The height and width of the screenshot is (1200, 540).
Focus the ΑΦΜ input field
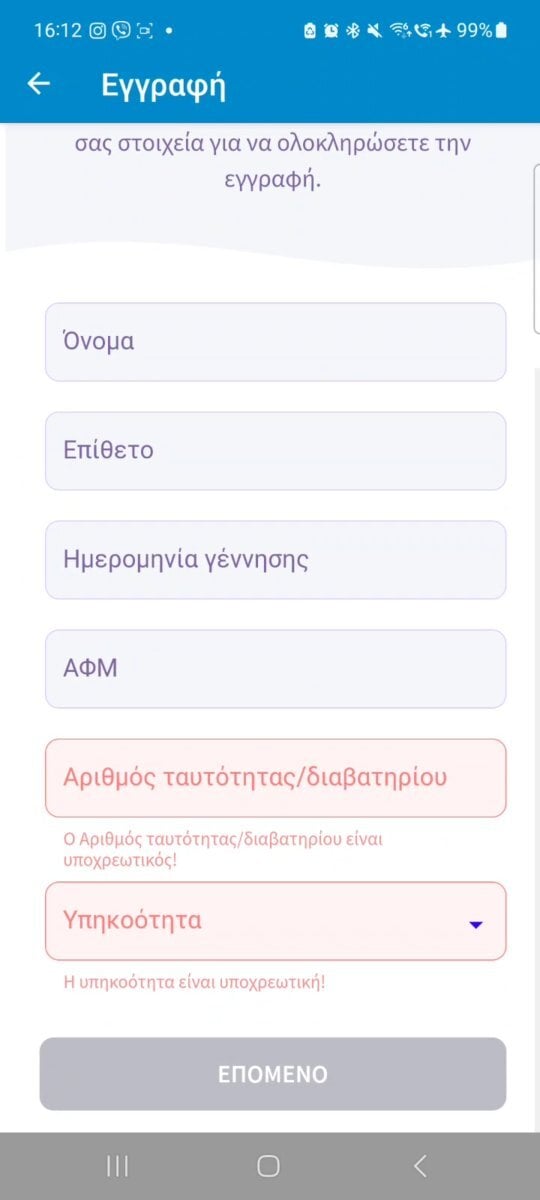pyautogui.click(x=276, y=669)
